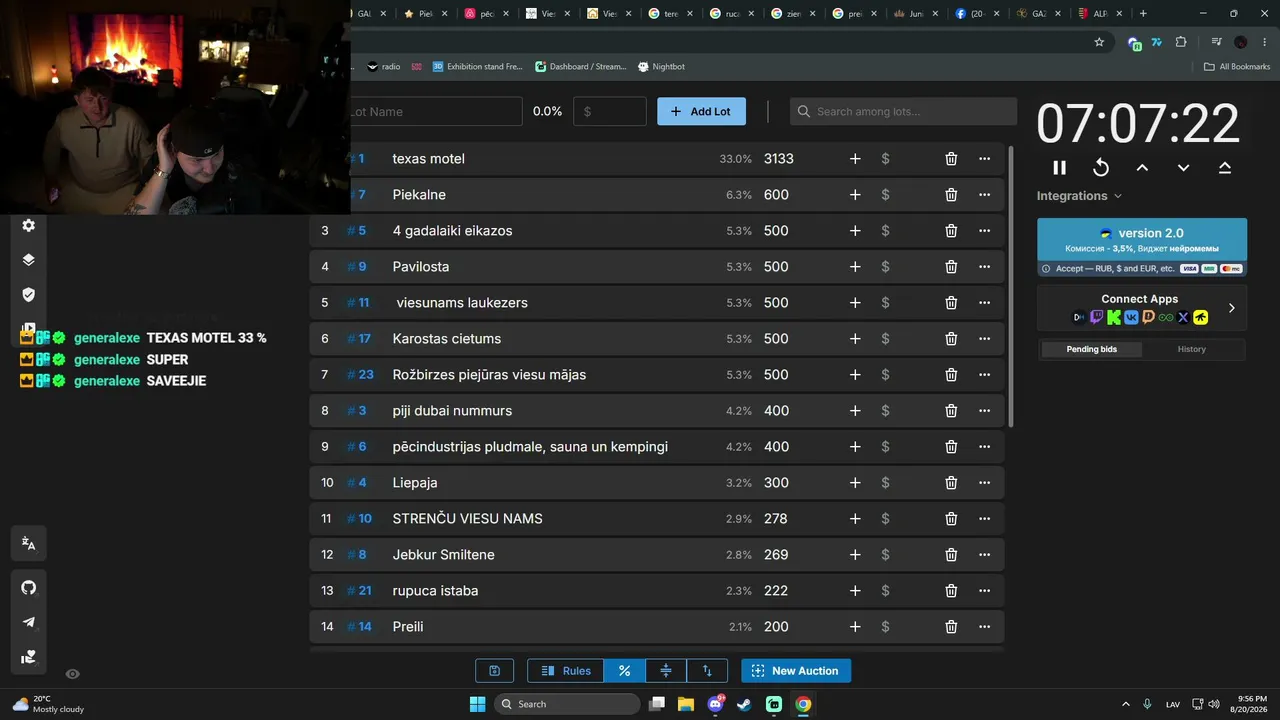
Task: Delete the rupuca istaba lot
Action: [x=951, y=591]
